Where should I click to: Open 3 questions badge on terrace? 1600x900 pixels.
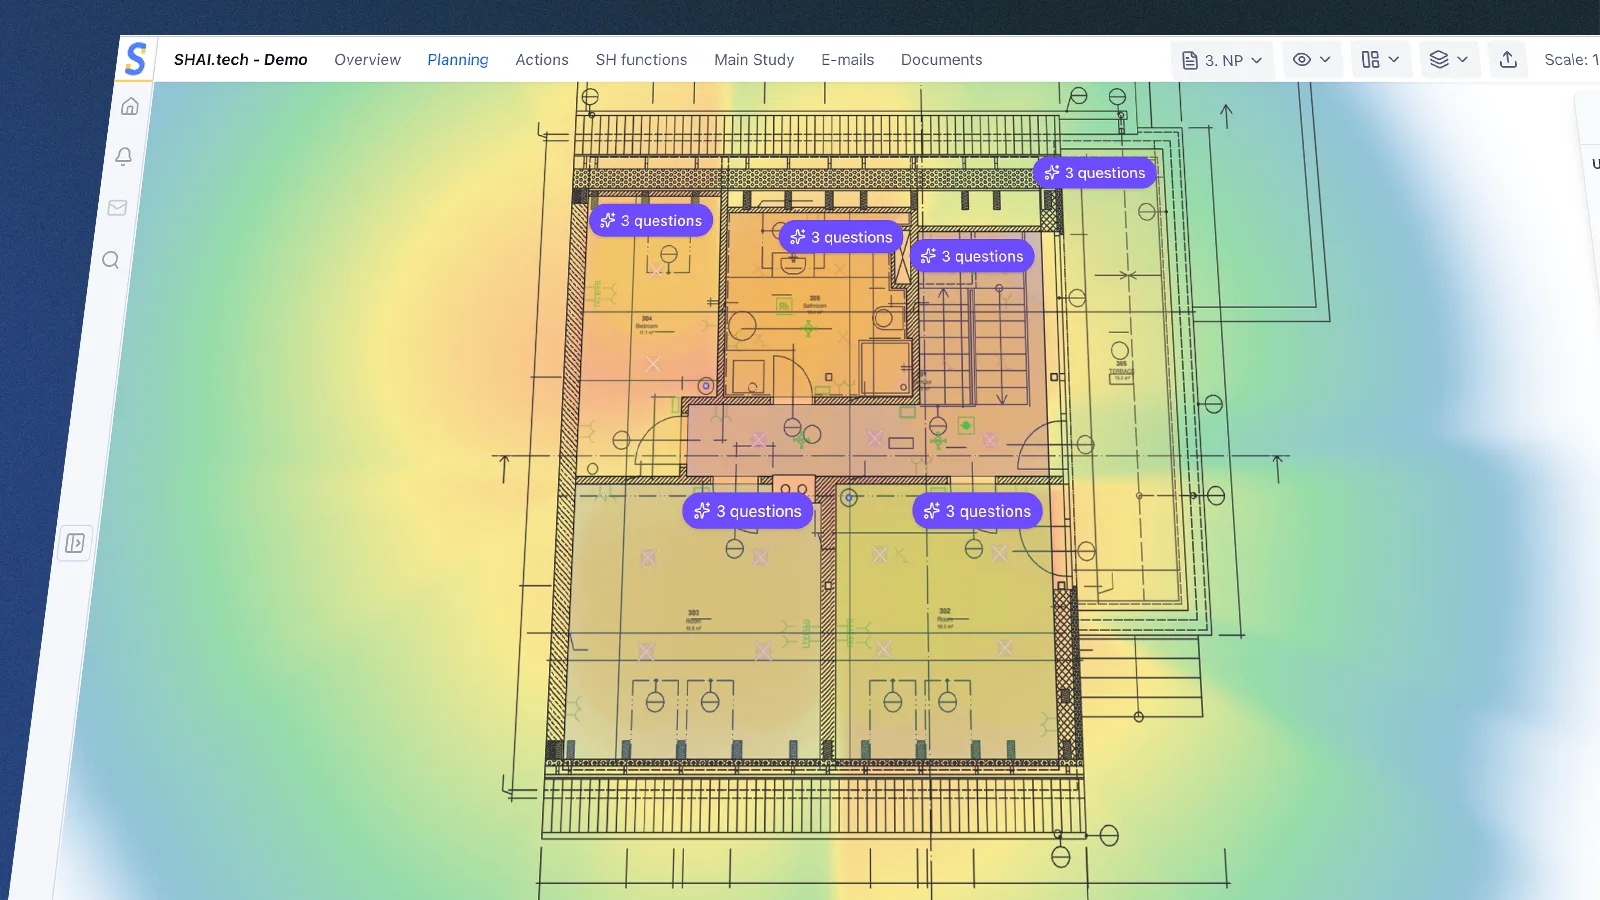click(x=1095, y=173)
